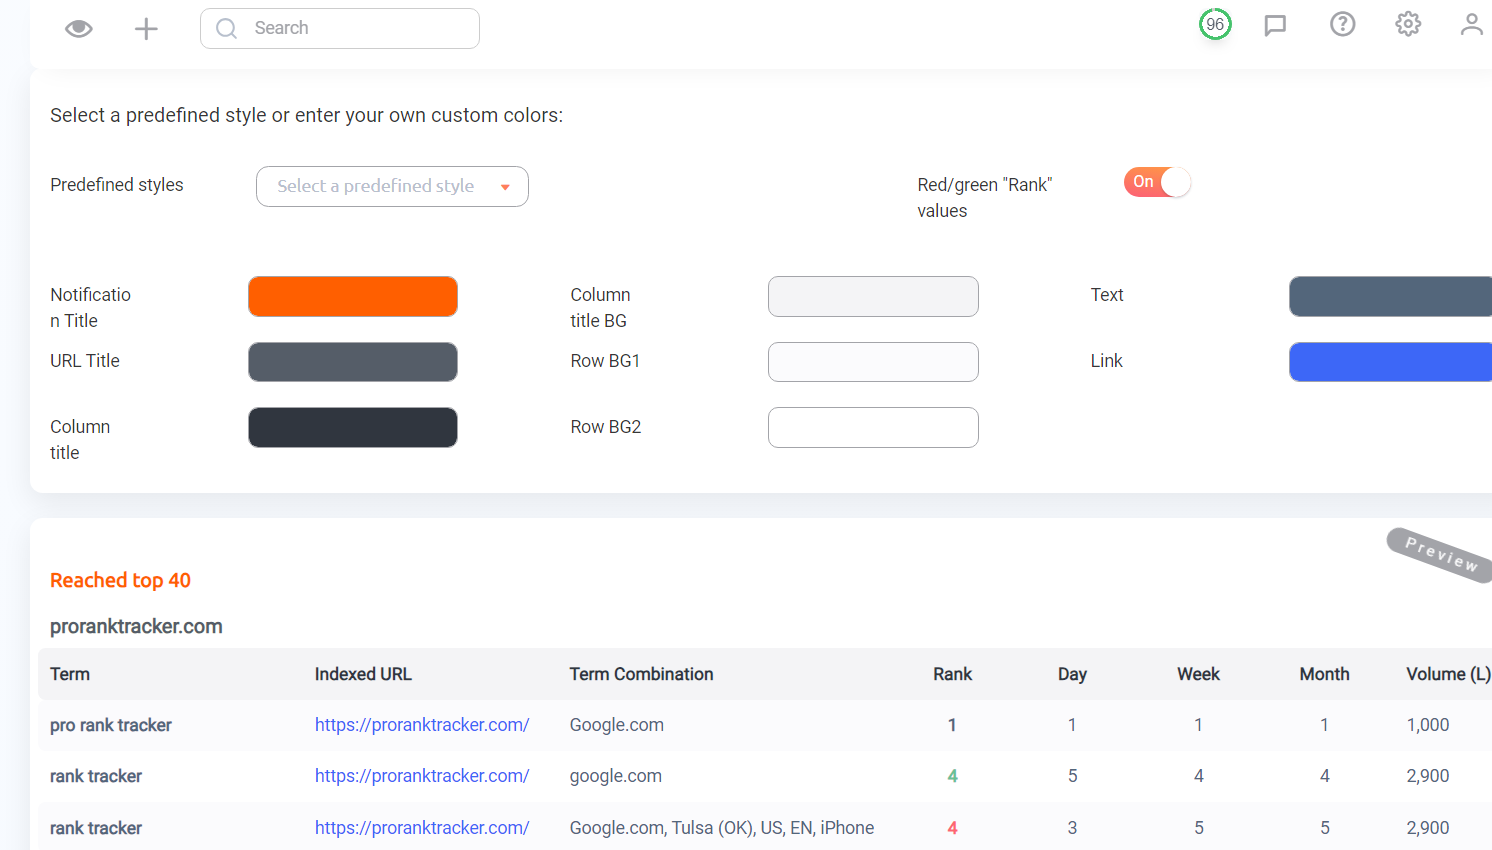The height and width of the screenshot is (850, 1492).
Task: Pick the blue Link color swatch
Action: [1390, 362]
